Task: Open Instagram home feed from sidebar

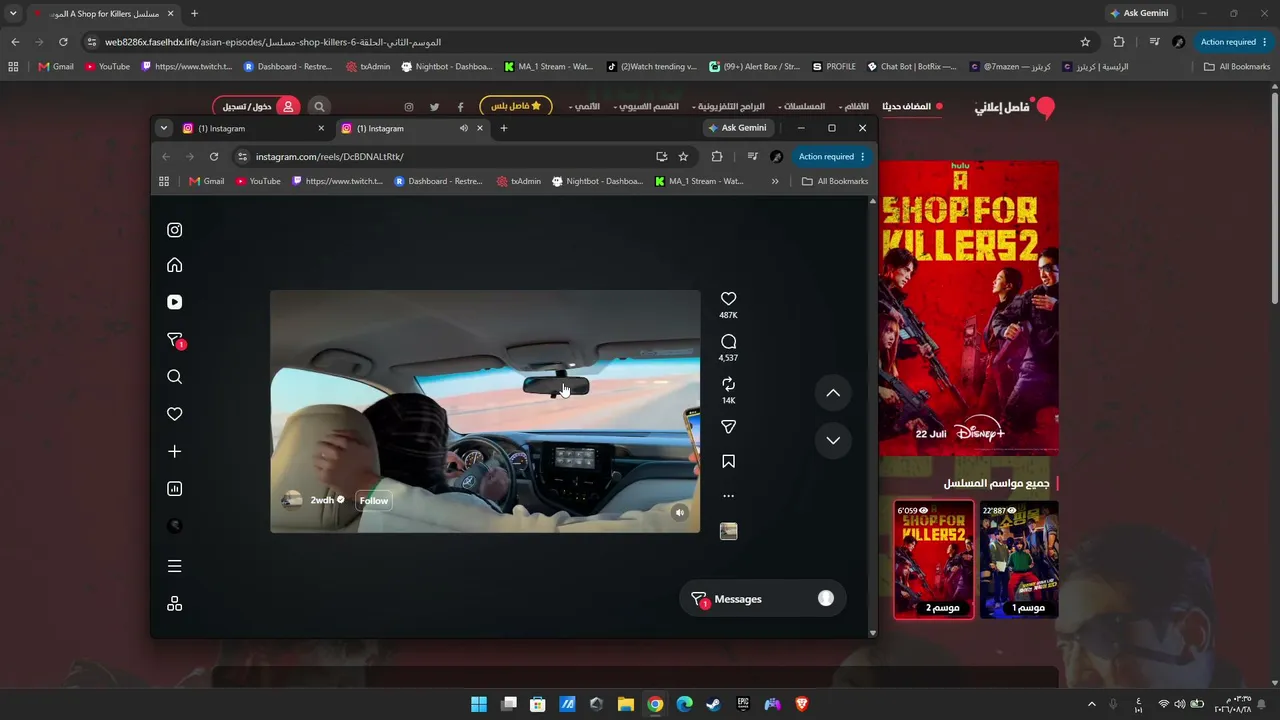Action: tap(174, 265)
